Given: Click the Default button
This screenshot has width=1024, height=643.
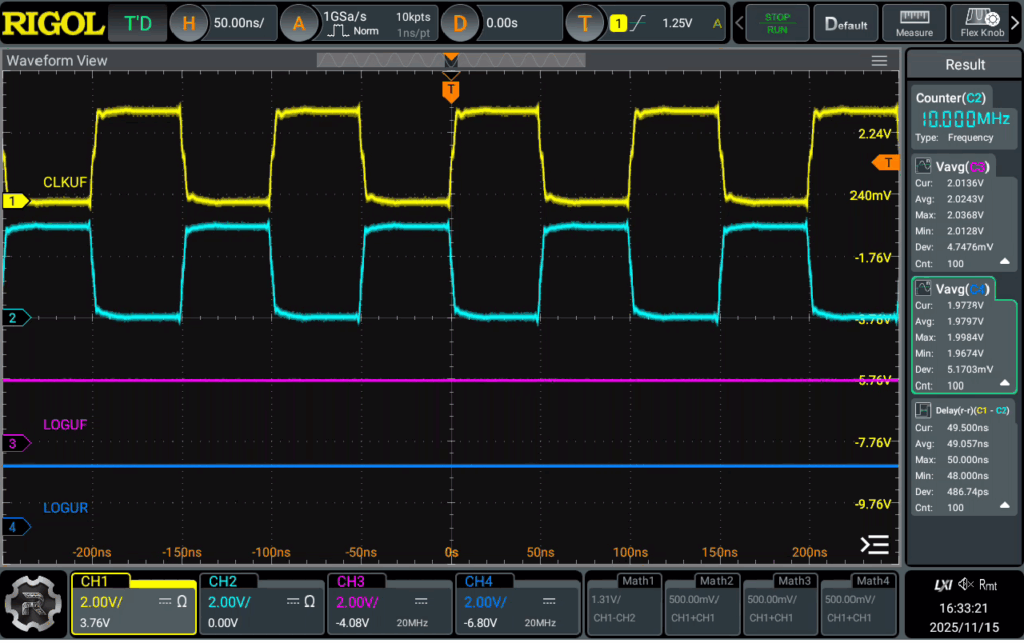Looking at the screenshot, I should tap(846, 24).
